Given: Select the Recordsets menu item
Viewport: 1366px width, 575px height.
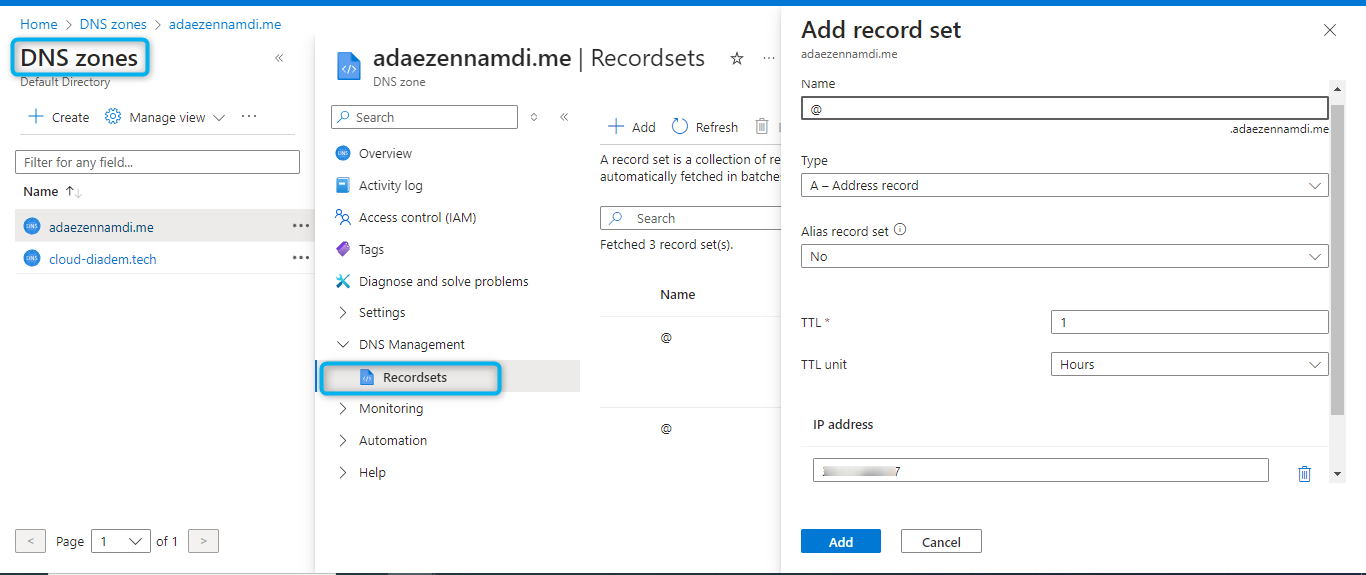Looking at the screenshot, I should click(x=414, y=378).
